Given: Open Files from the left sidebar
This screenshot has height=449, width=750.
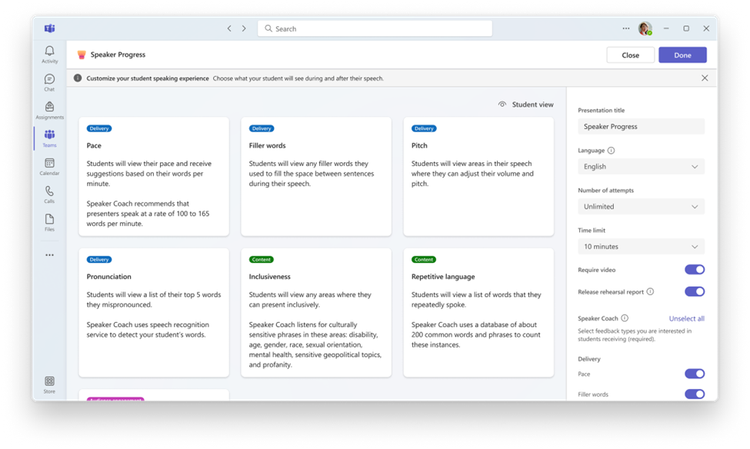Looking at the screenshot, I should tap(49, 222).
